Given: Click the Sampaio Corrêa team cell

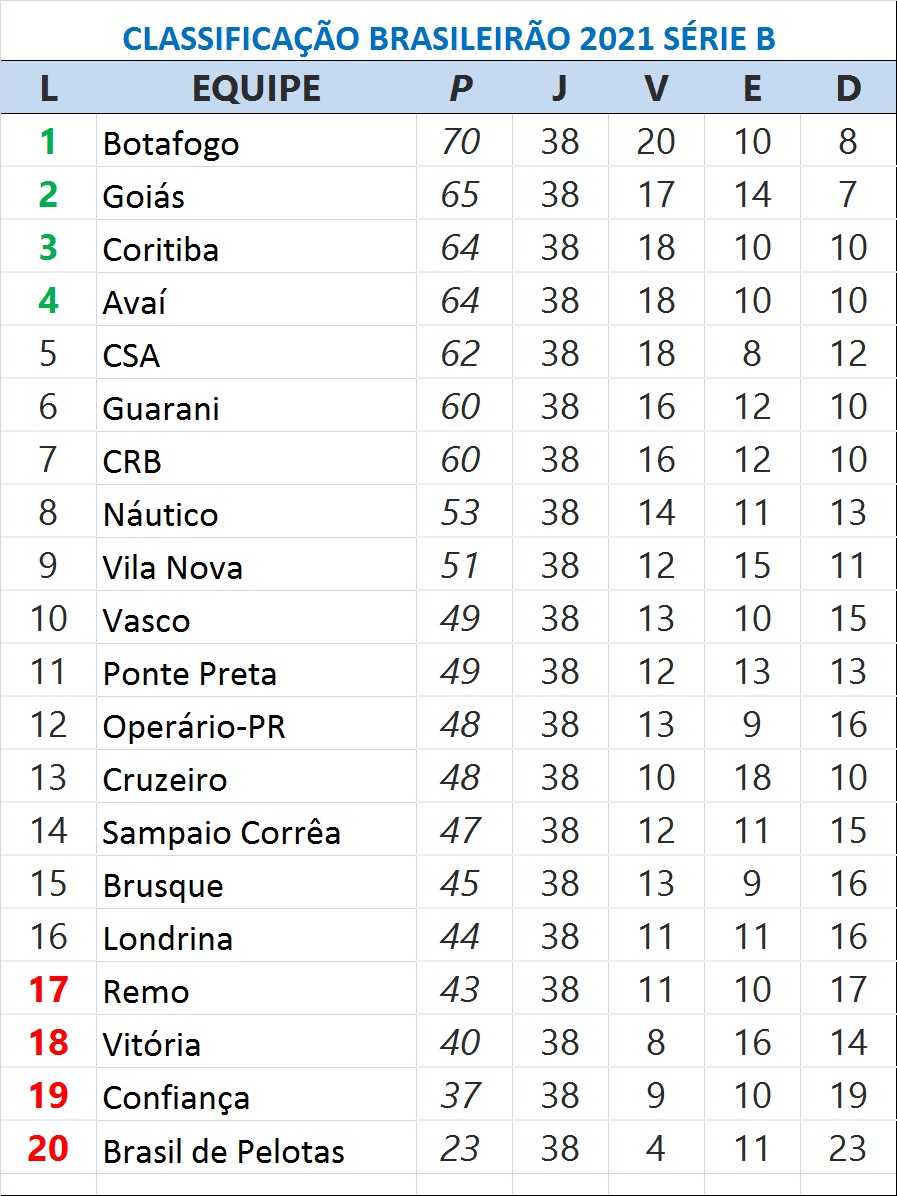Looking at the screenshot, I should (x=221, y=833).
